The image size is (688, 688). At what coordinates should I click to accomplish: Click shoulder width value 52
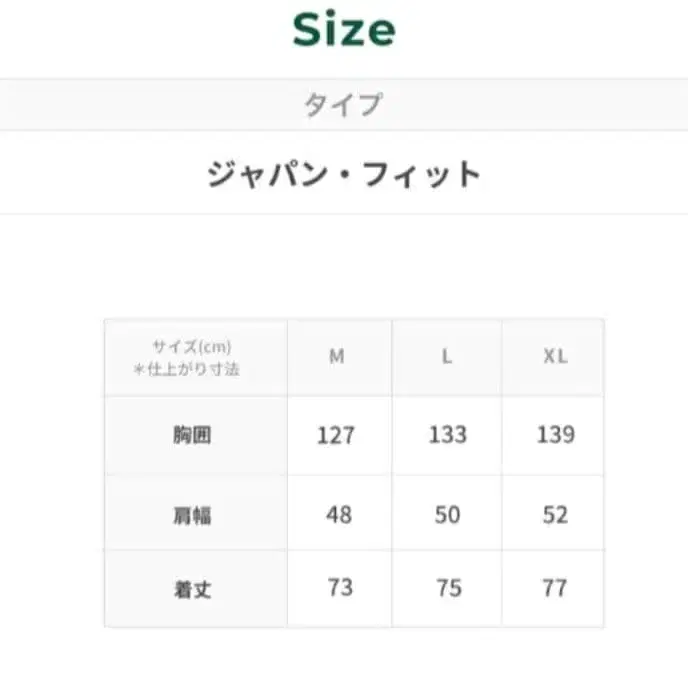click(x=555, y=514)
